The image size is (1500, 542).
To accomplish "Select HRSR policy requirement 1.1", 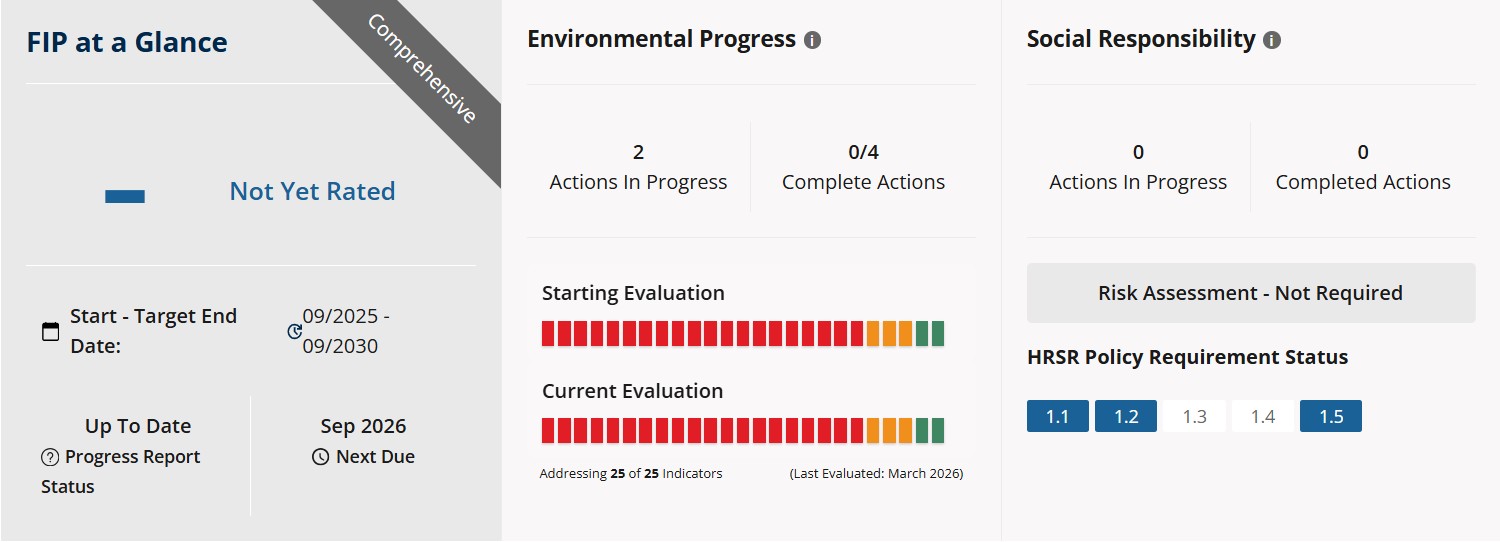I will coord(1057,416).
